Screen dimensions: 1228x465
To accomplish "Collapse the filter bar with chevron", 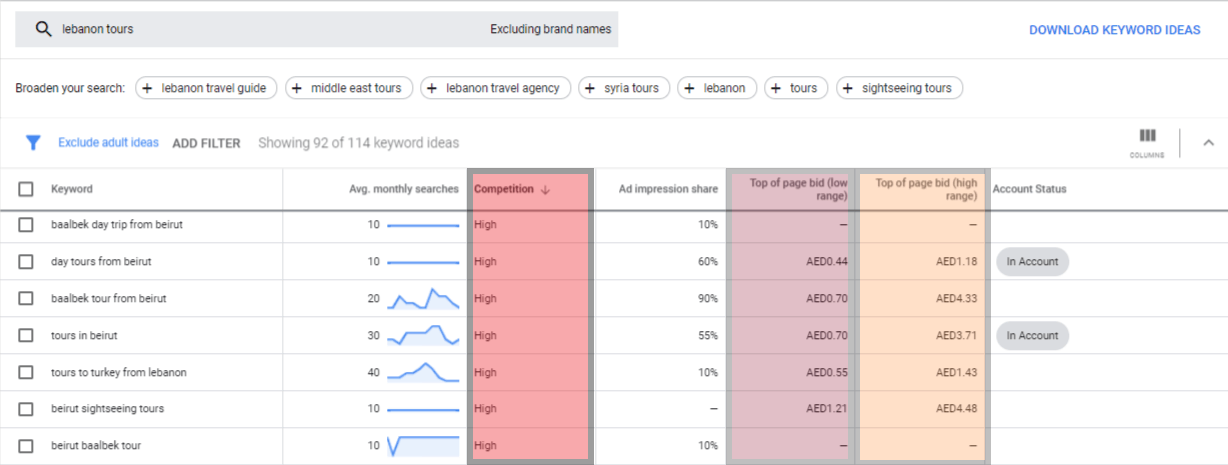I will (1208, 143).
